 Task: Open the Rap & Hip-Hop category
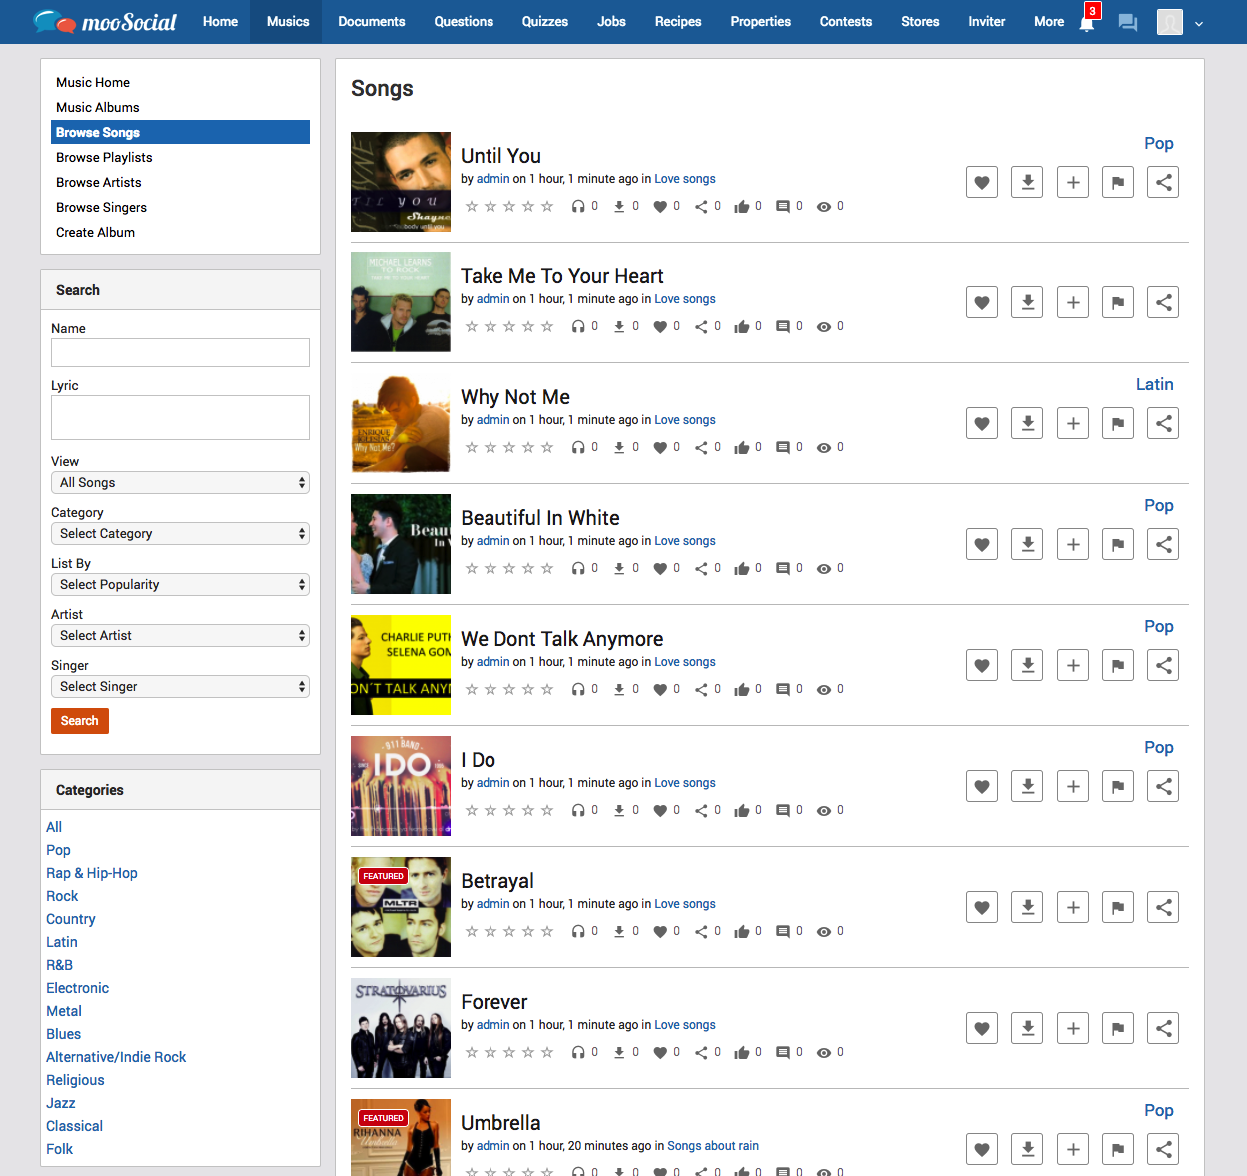pyautogui.click(x=92, y=873)
